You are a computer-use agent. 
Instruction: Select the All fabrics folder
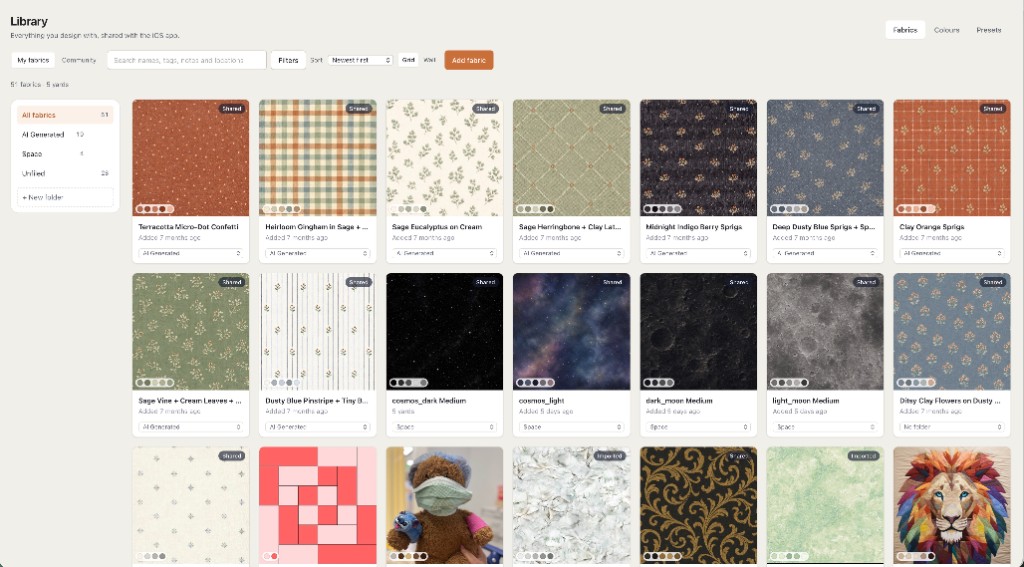65,115
